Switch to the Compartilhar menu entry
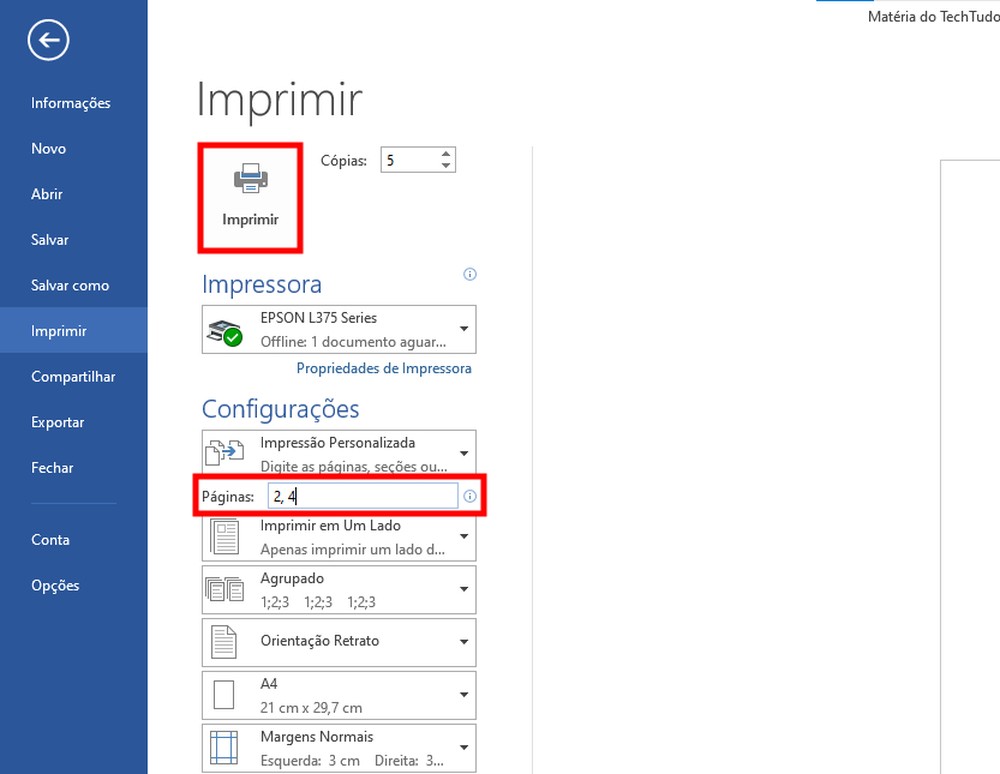Image resolution: width=1000 pixels, height=774 pixels. pos(73,376)
